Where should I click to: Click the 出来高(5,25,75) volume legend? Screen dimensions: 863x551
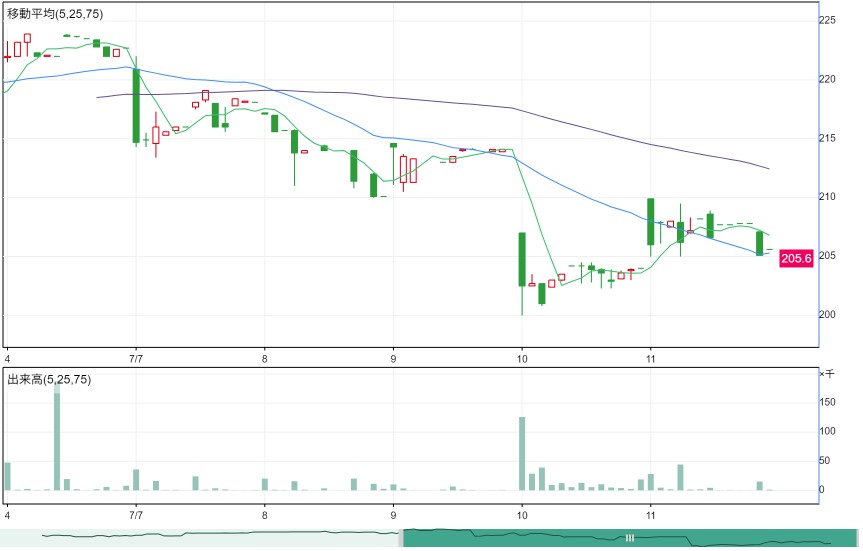tap(48, 379)
